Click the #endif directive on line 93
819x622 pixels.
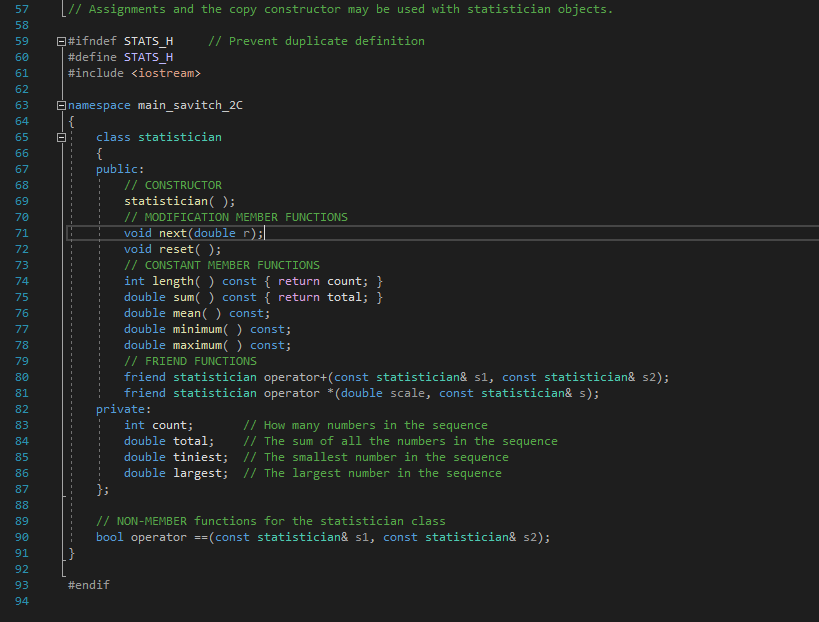[x=88, y=584]
